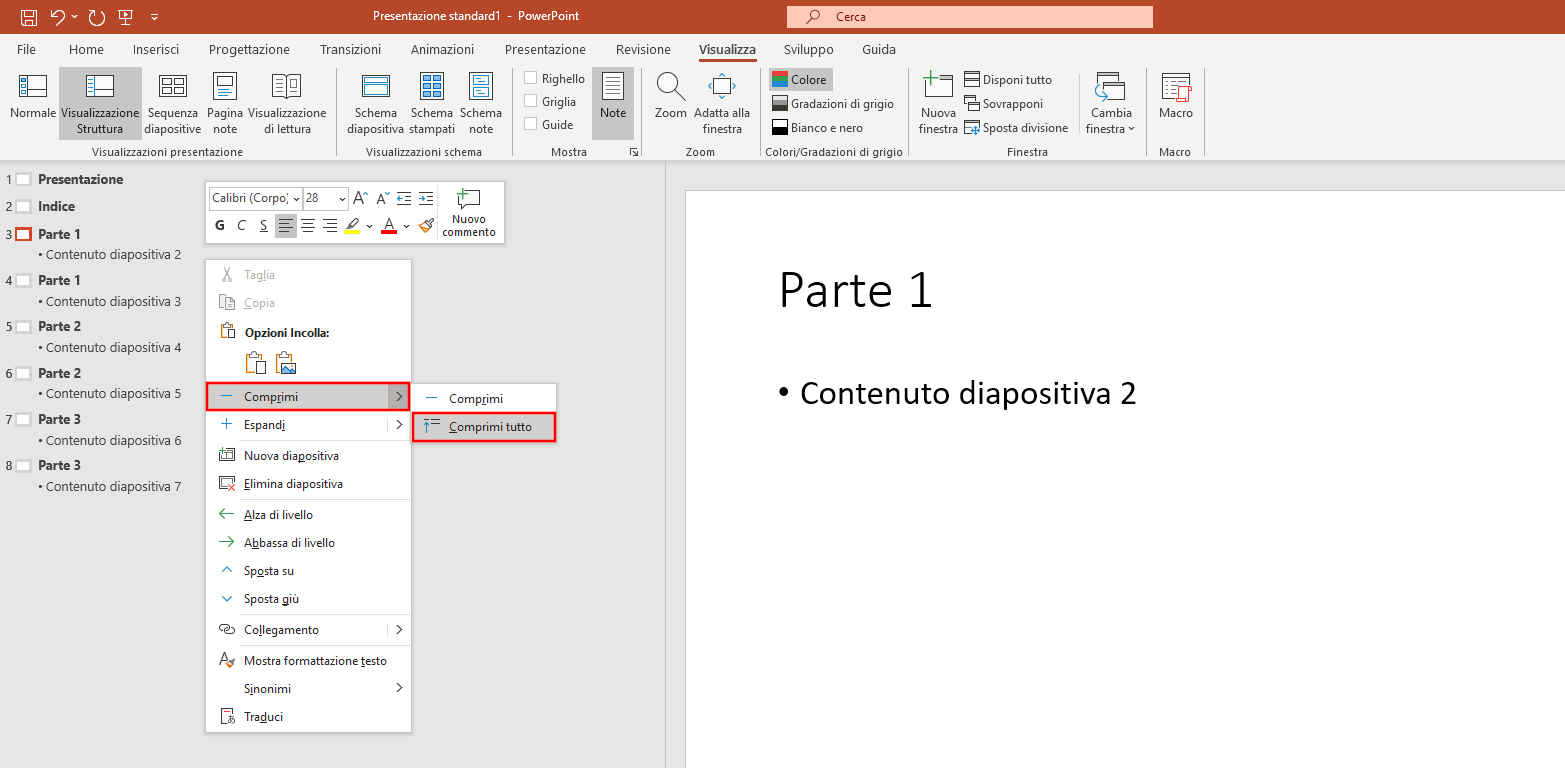Apply yellow text highlight color
The image size is (1565, 768).
pos(352,226)
